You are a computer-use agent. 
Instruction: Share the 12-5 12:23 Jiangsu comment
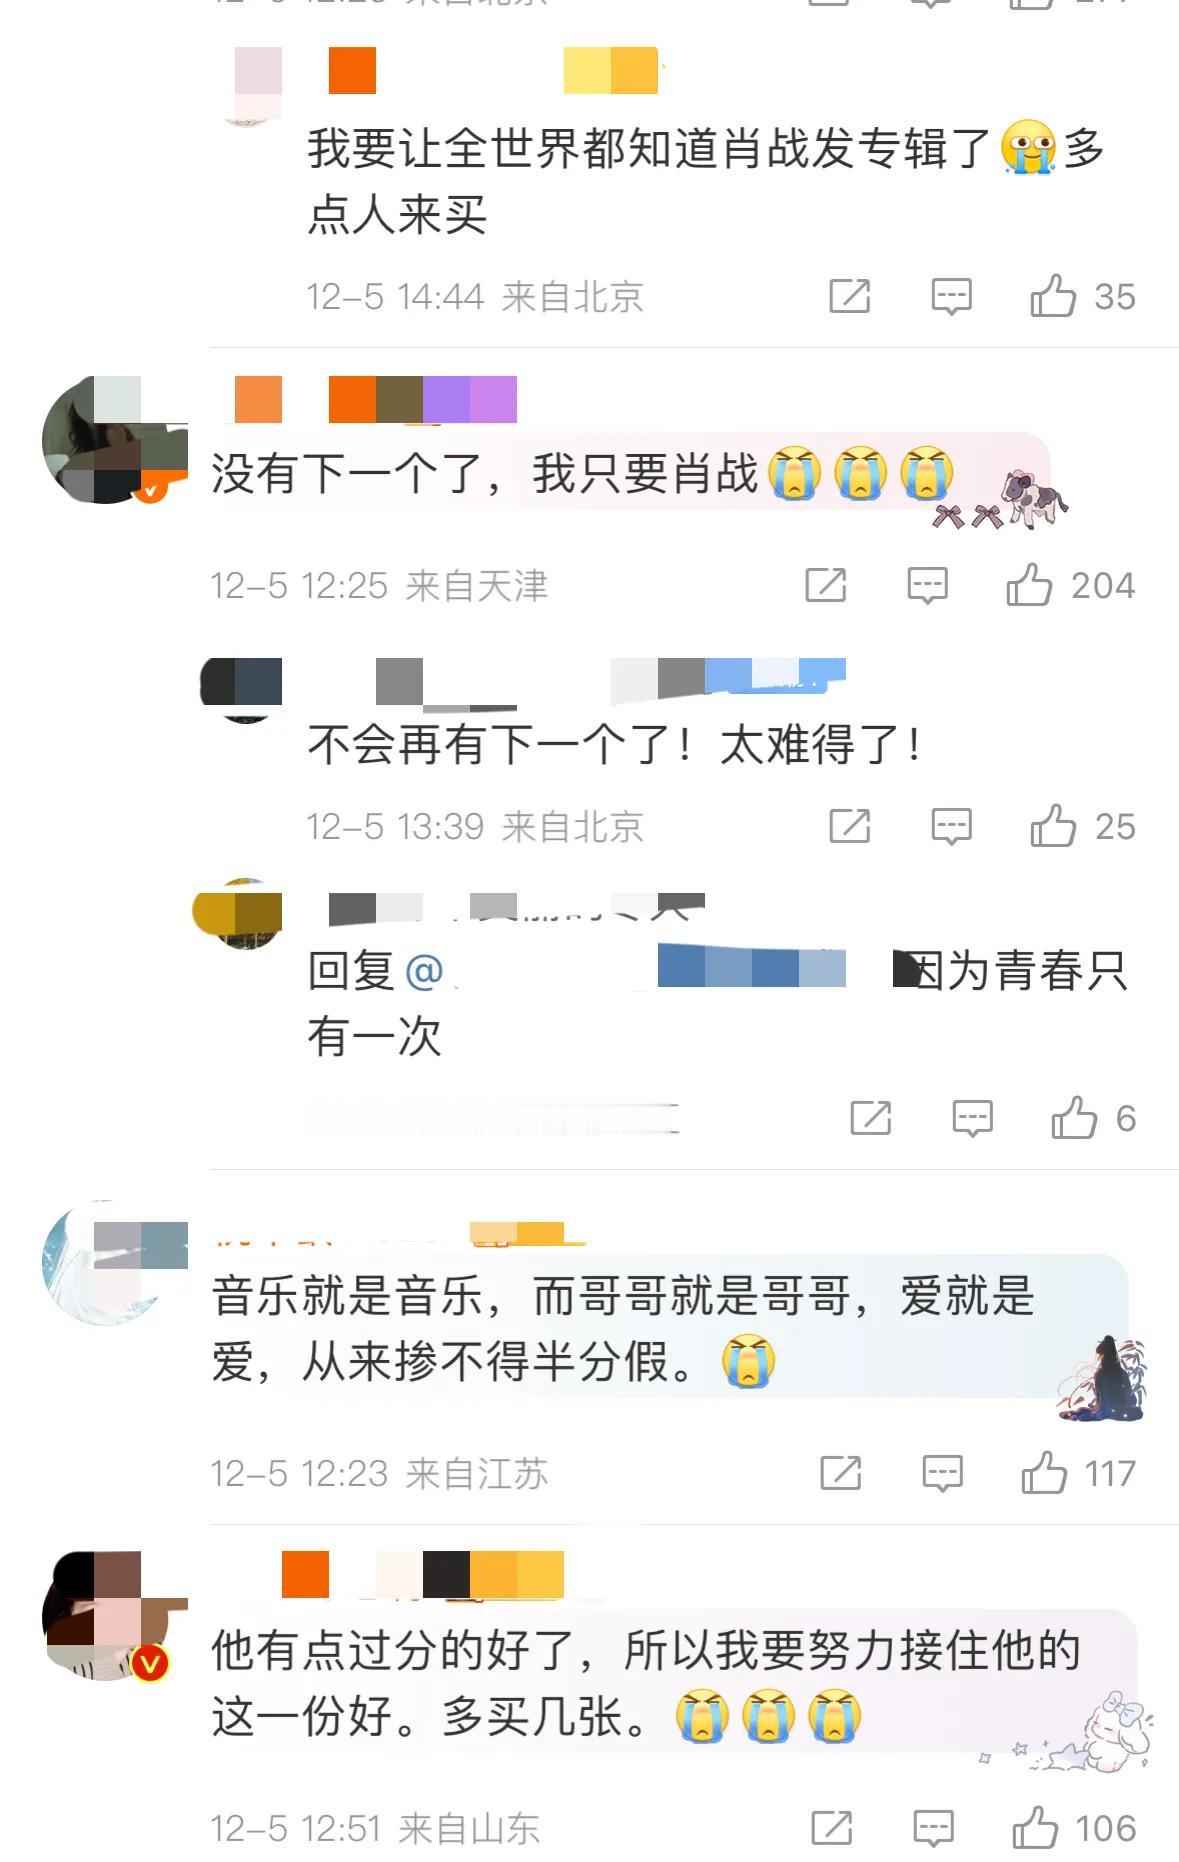(841, 1473)
